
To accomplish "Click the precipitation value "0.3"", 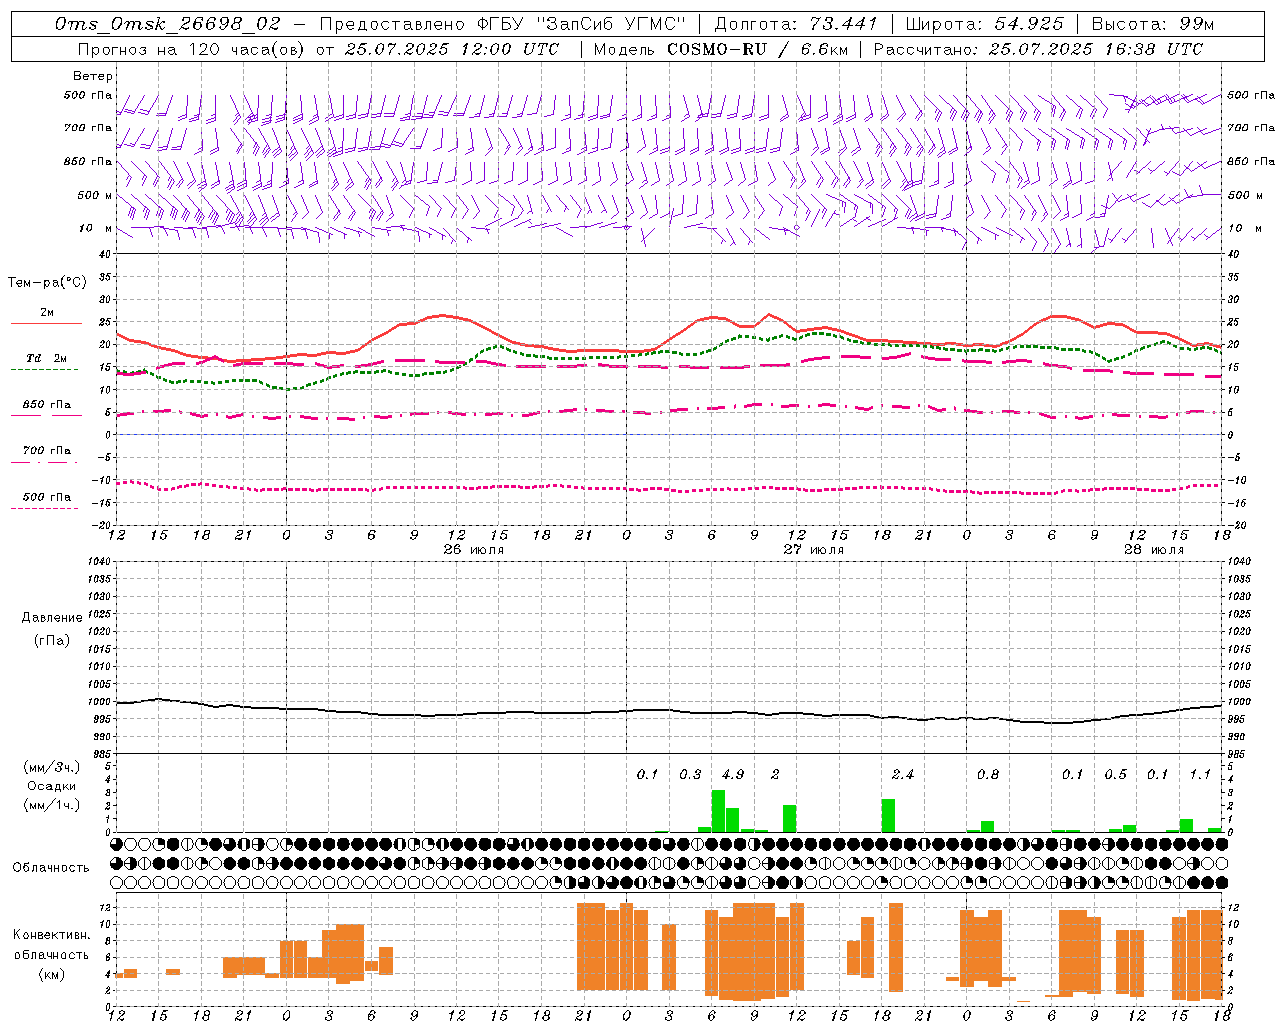I will (x=690, y=774).
